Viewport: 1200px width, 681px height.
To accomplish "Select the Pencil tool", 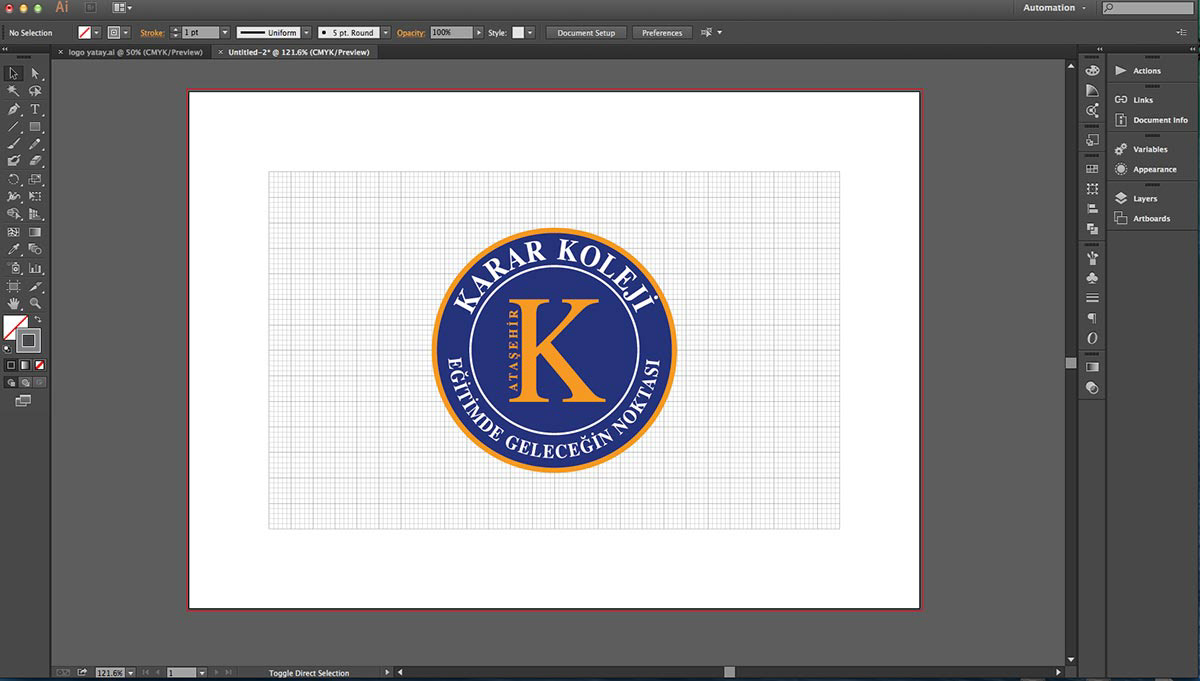I will (x=35, y=144).
